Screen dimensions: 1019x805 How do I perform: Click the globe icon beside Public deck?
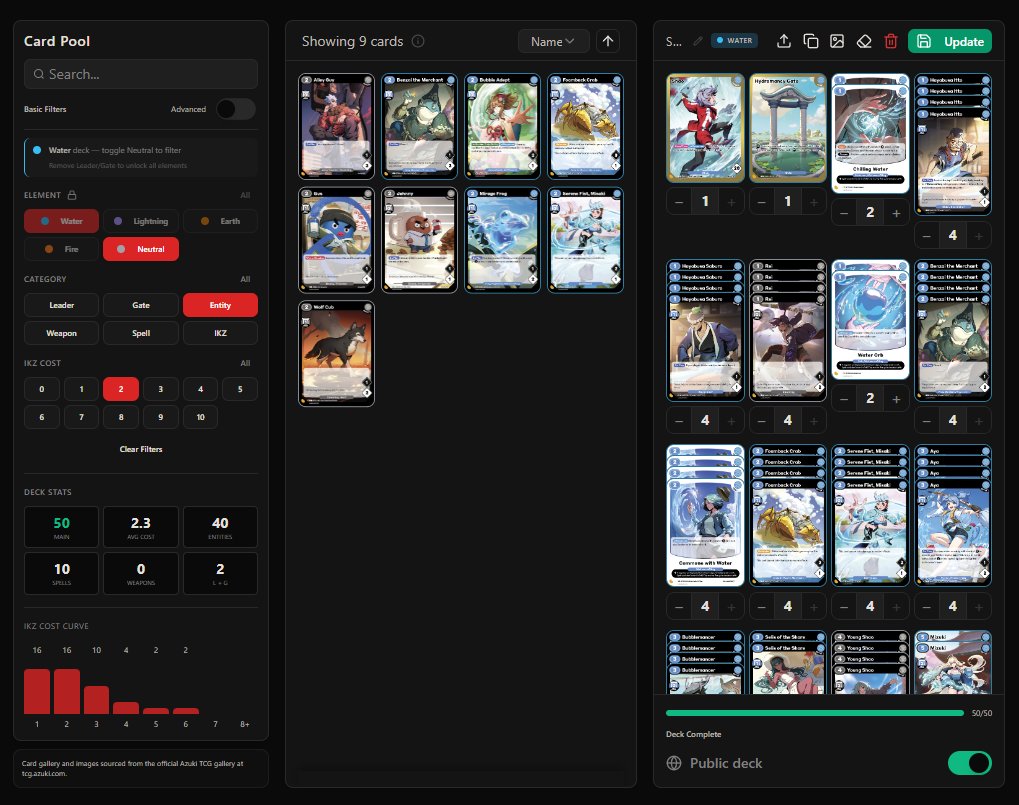pos(674,763)
